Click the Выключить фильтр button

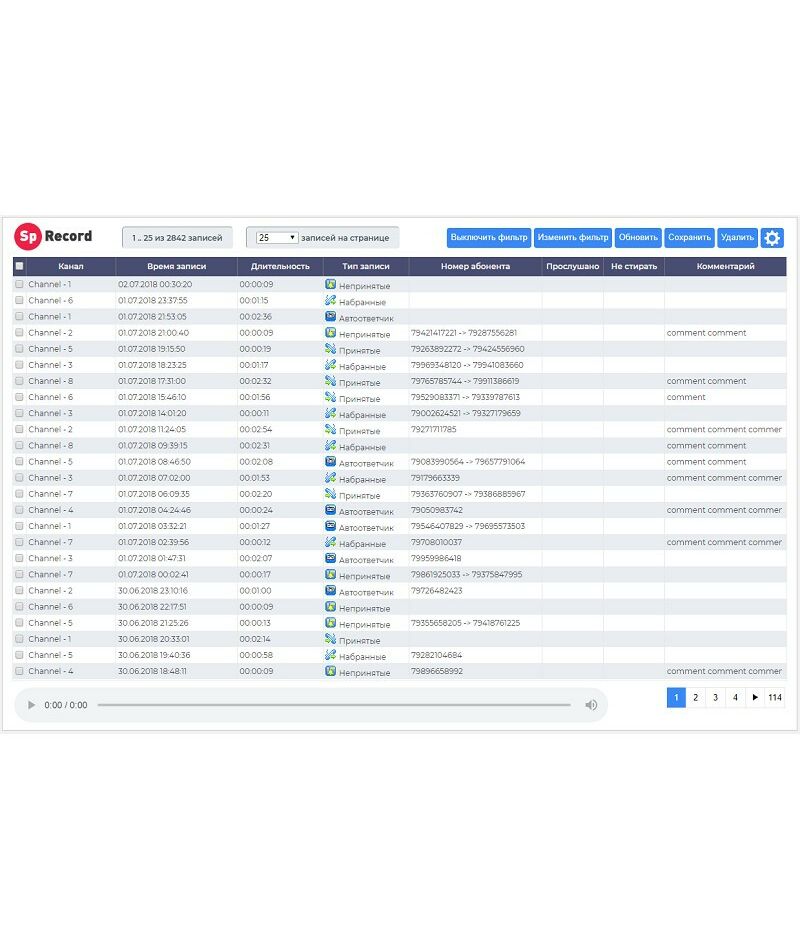click(x=489, y=238)
